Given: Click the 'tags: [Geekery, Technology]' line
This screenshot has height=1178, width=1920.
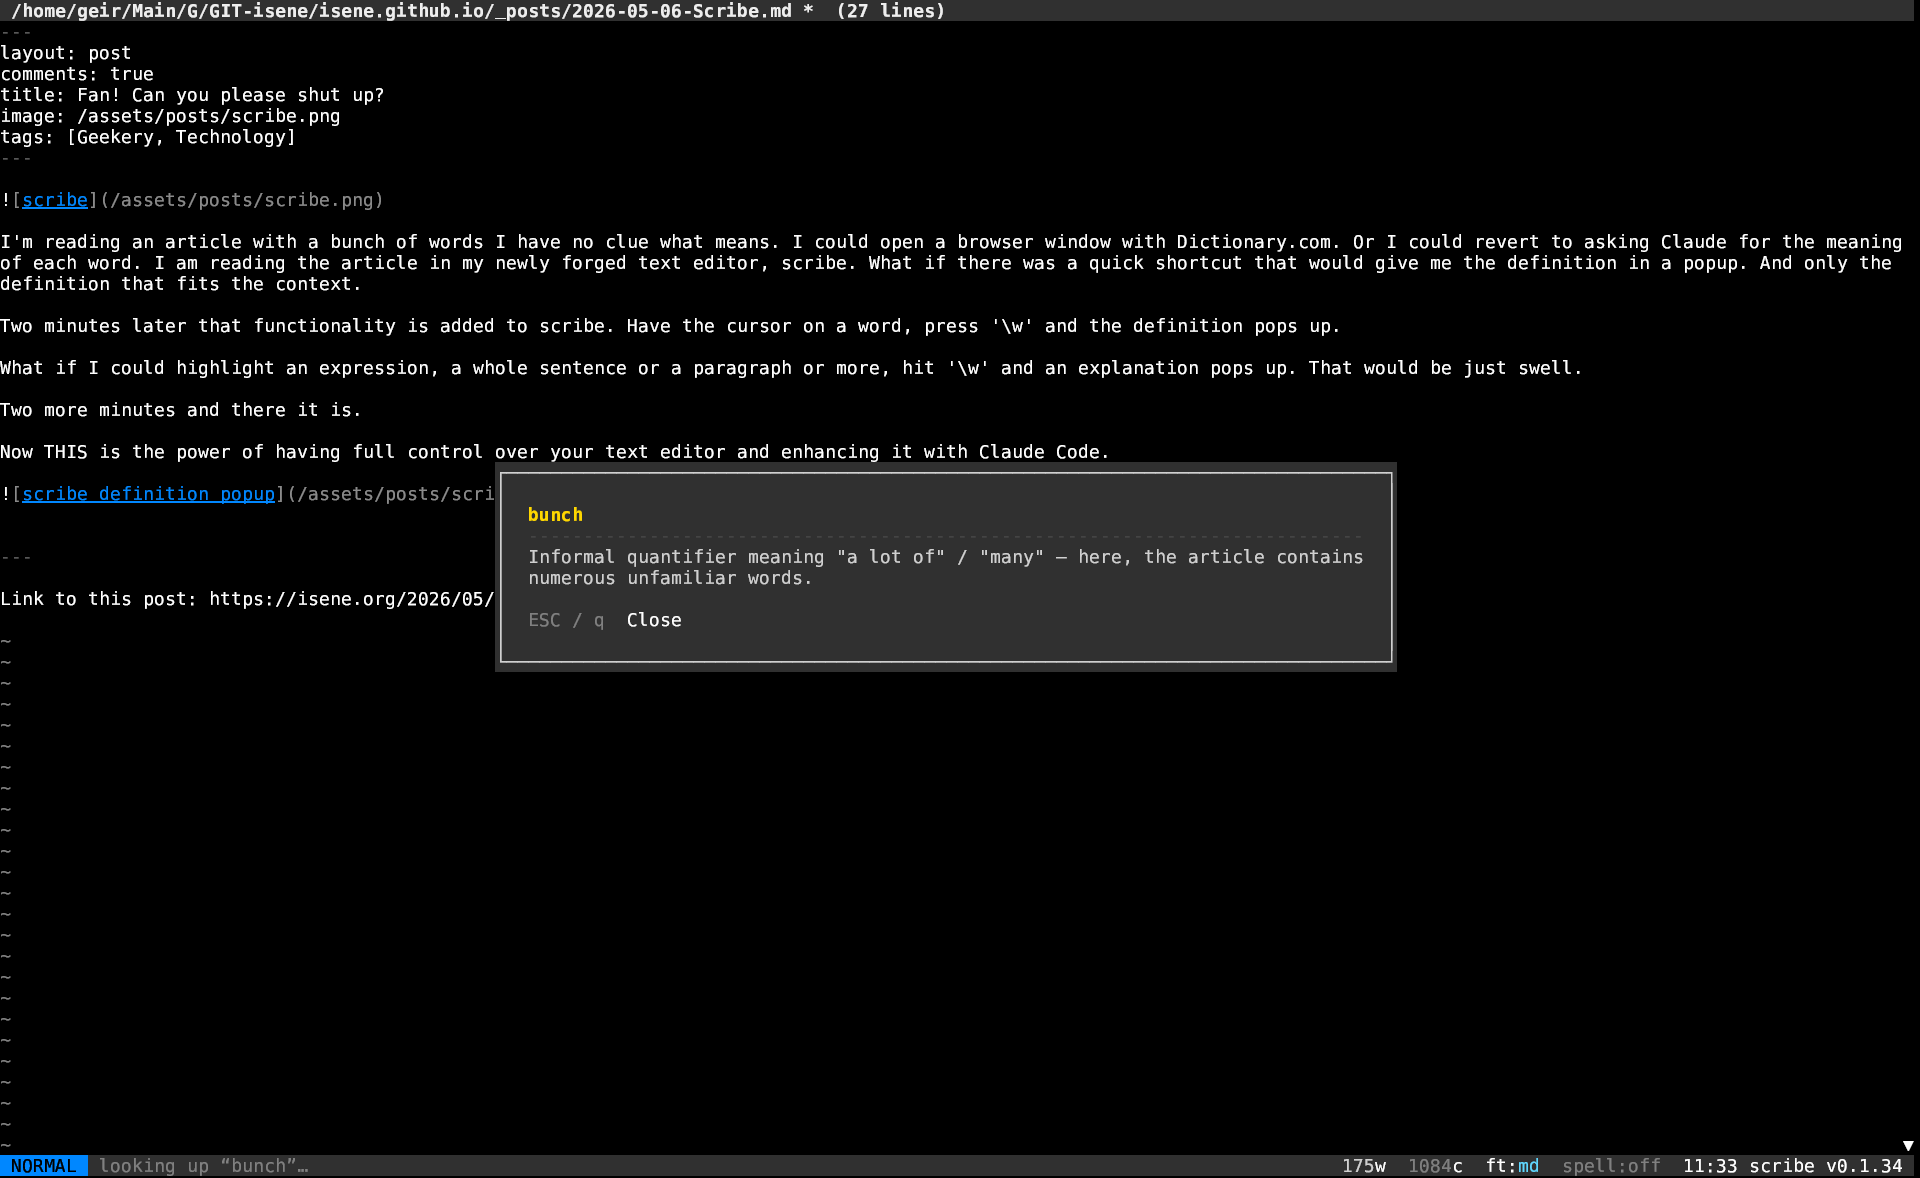Looking at the screenshot, I should point(148,137).
